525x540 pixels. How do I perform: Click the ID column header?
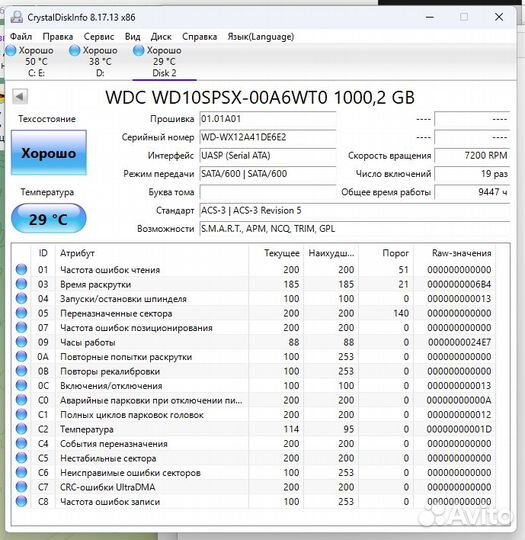coord(43,253)
